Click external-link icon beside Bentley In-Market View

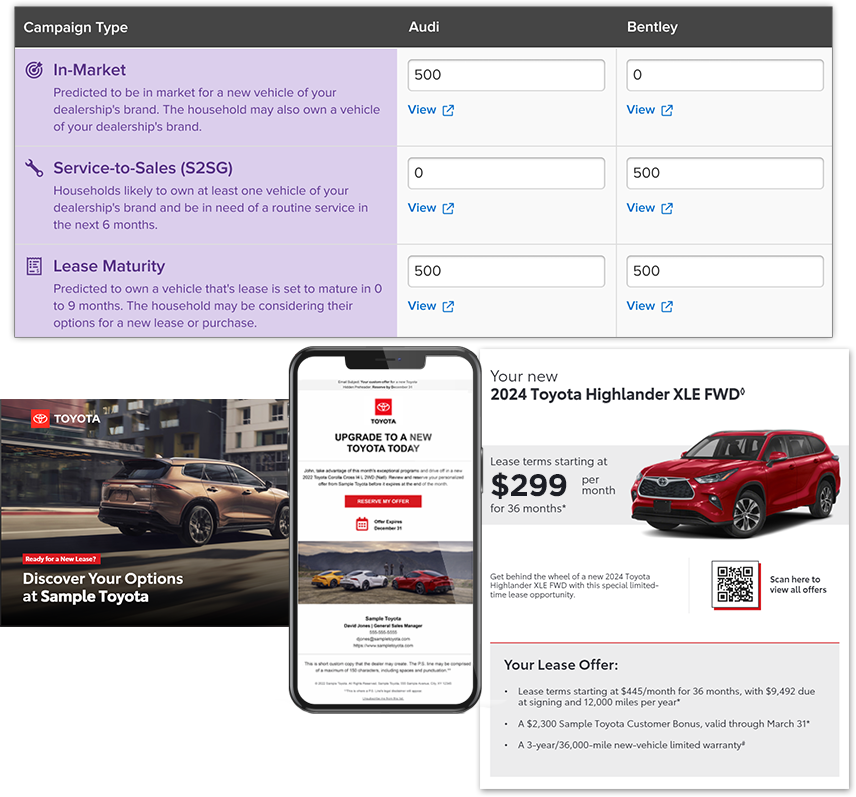tap(667, 110)
